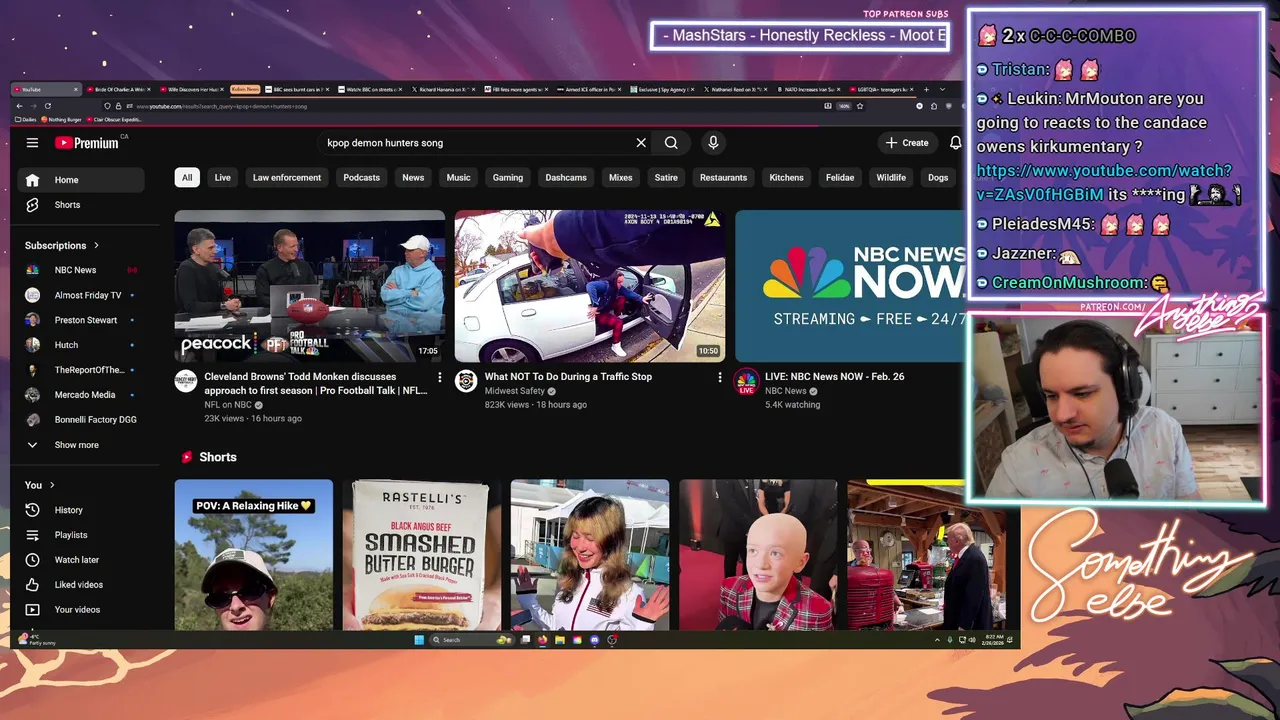The height and width of the screenshot is (720, 1280).
Task: Open the Windows Start menu
Action: click(x=419, y=640)
